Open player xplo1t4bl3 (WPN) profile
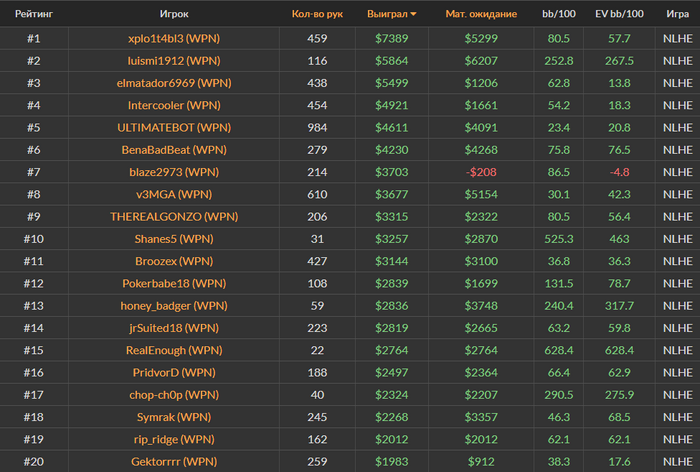The image size is (700, 472). (x=174, y=39)
